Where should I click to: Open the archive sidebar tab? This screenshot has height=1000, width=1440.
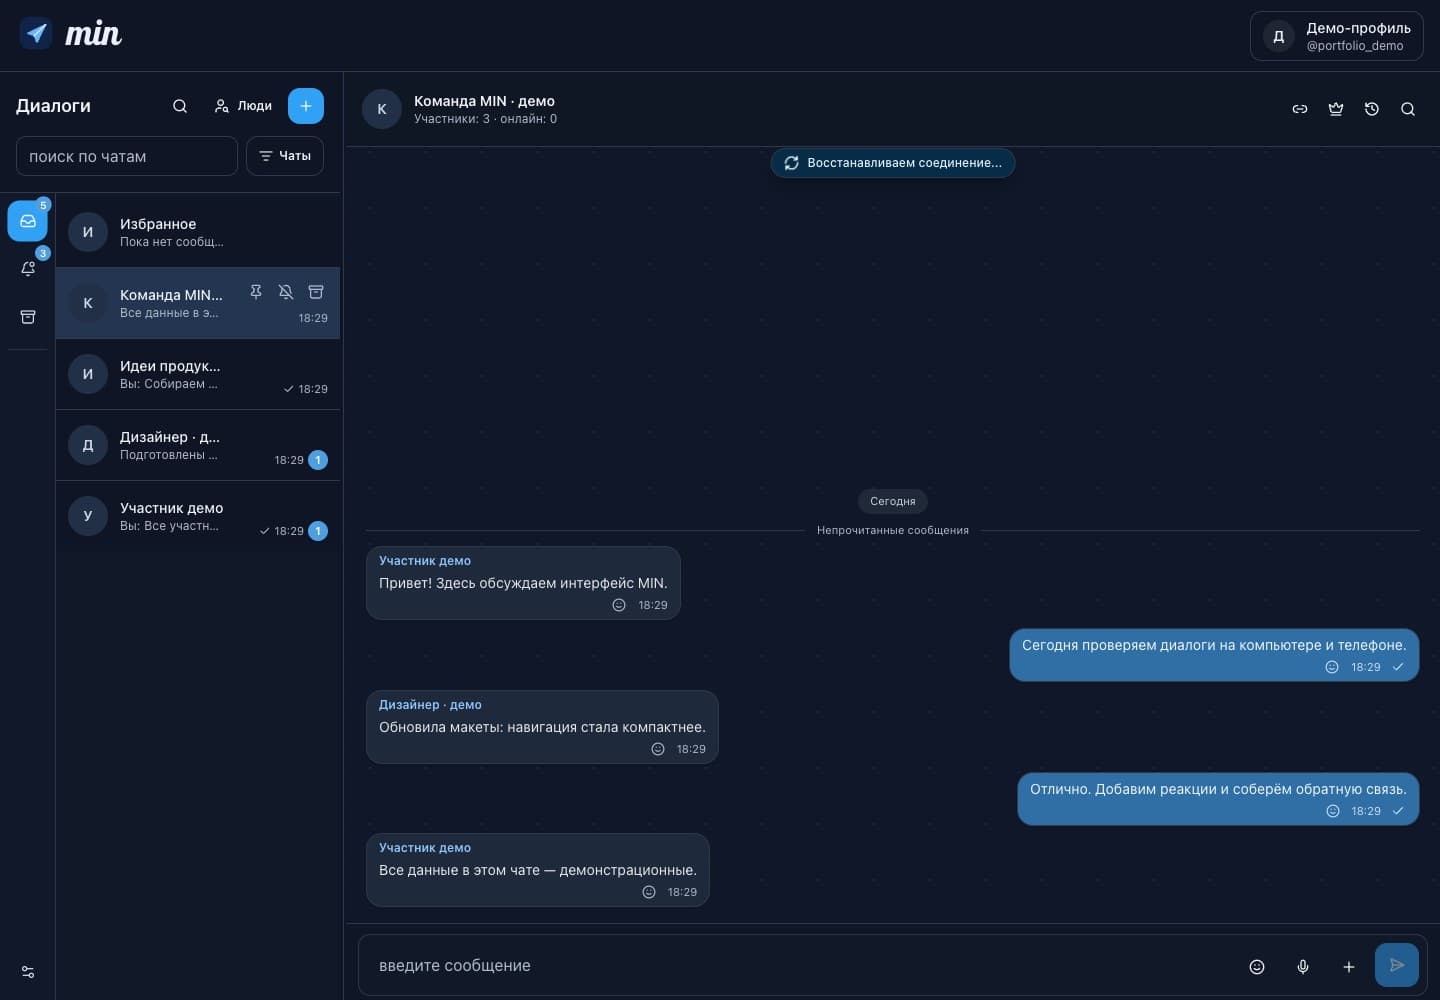[x=28, y=317]
